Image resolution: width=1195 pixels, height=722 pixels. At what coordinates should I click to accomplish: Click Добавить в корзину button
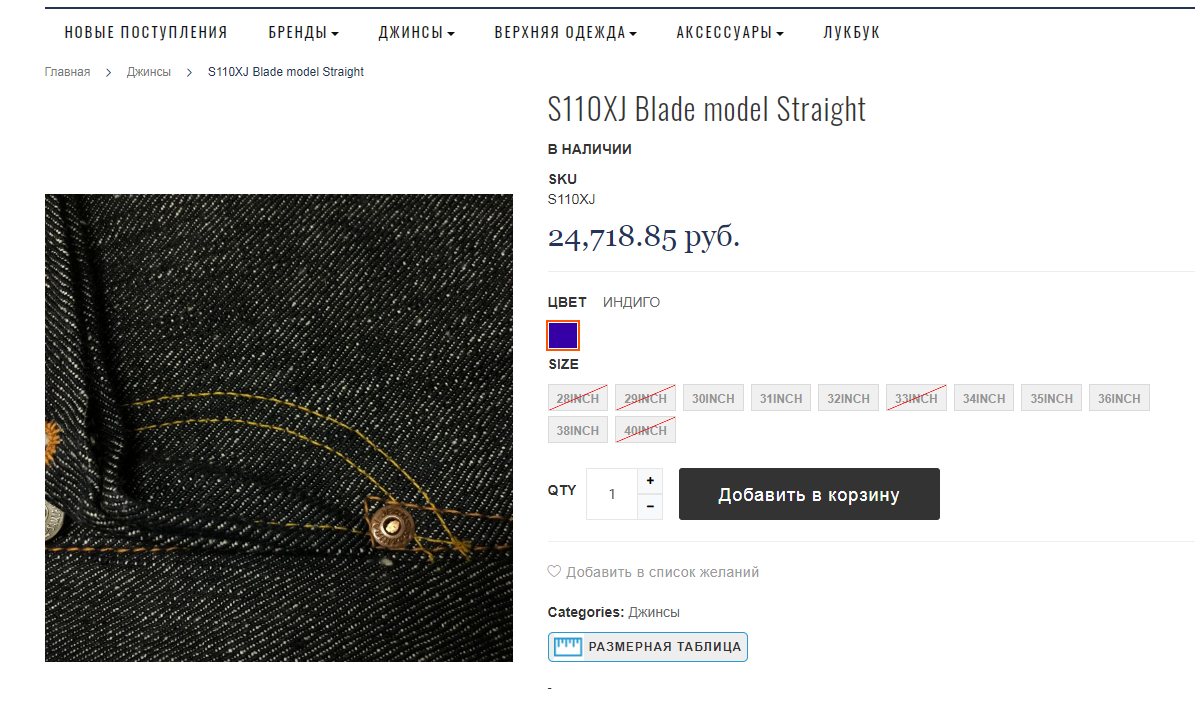pyautogui.click(x=809, y=494)
